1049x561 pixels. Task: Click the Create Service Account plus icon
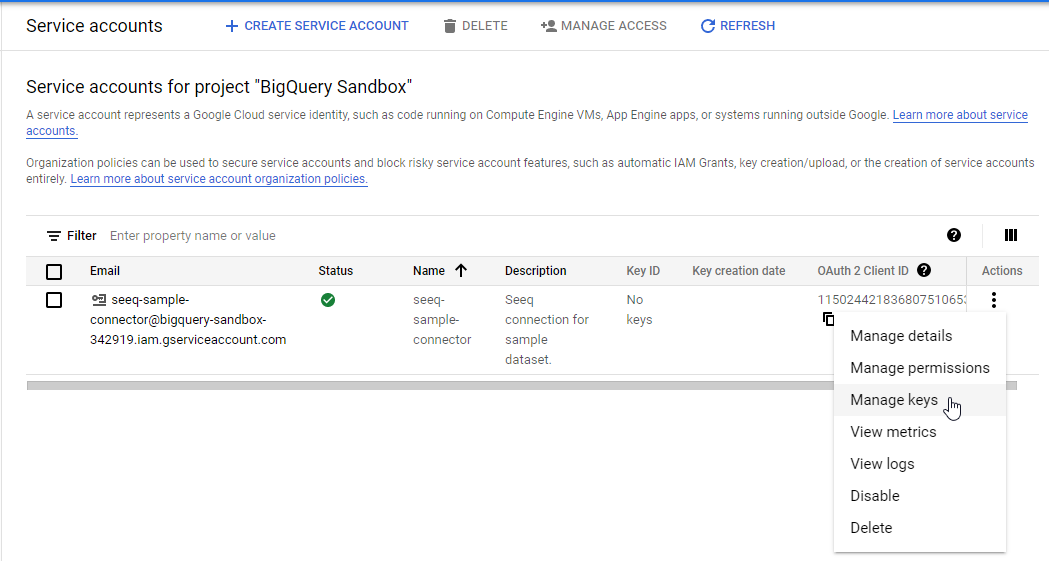232,26
